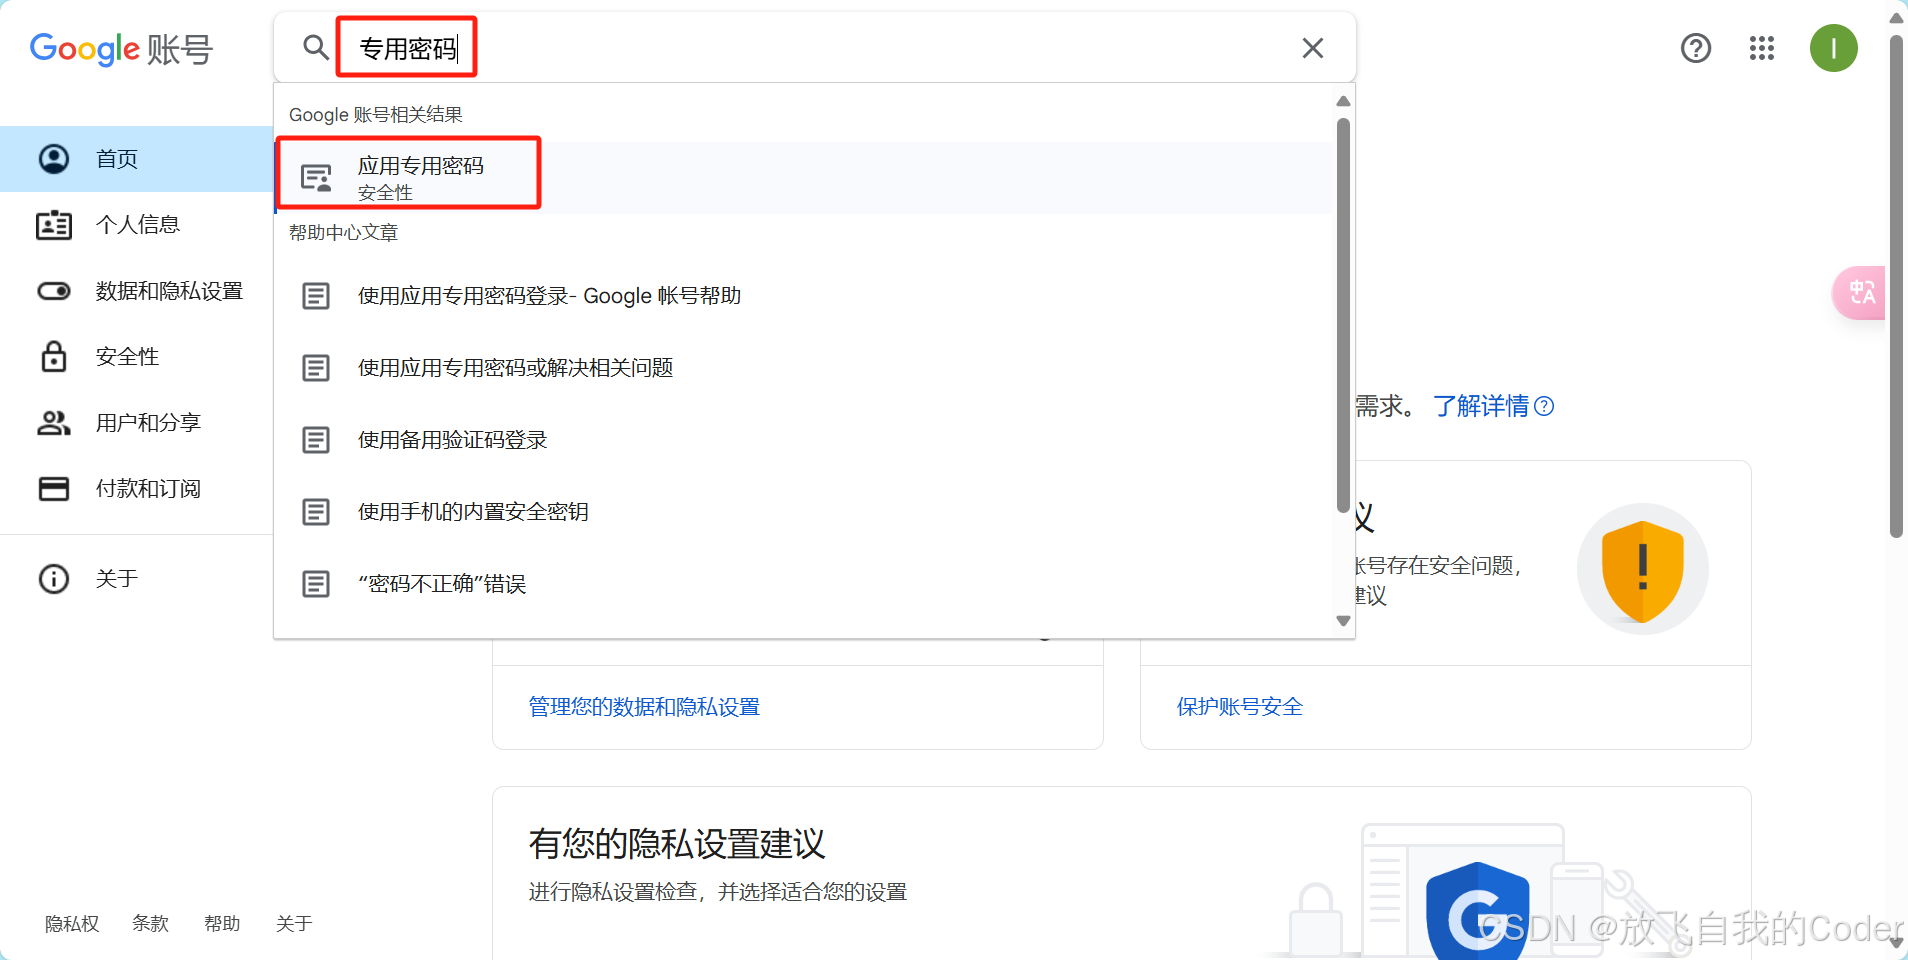Open 个人信息 in the sidebar
The width and height of the screenshot is (1908, 960).
[137, 225]
